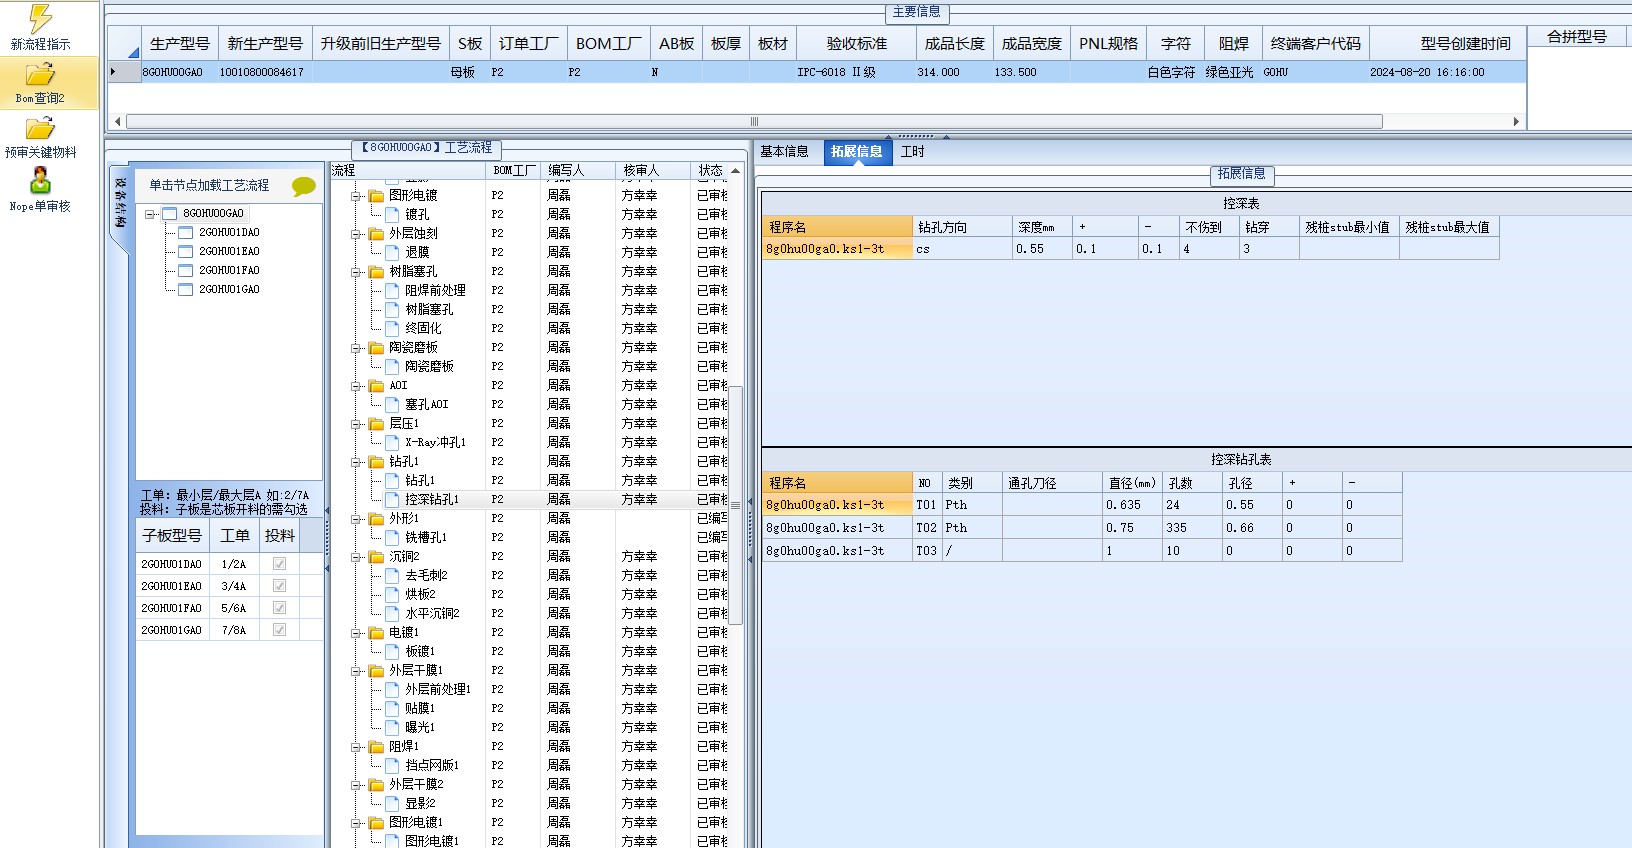
Task: Click the 图形电镀 folder icon
Action: click(376, 196)
